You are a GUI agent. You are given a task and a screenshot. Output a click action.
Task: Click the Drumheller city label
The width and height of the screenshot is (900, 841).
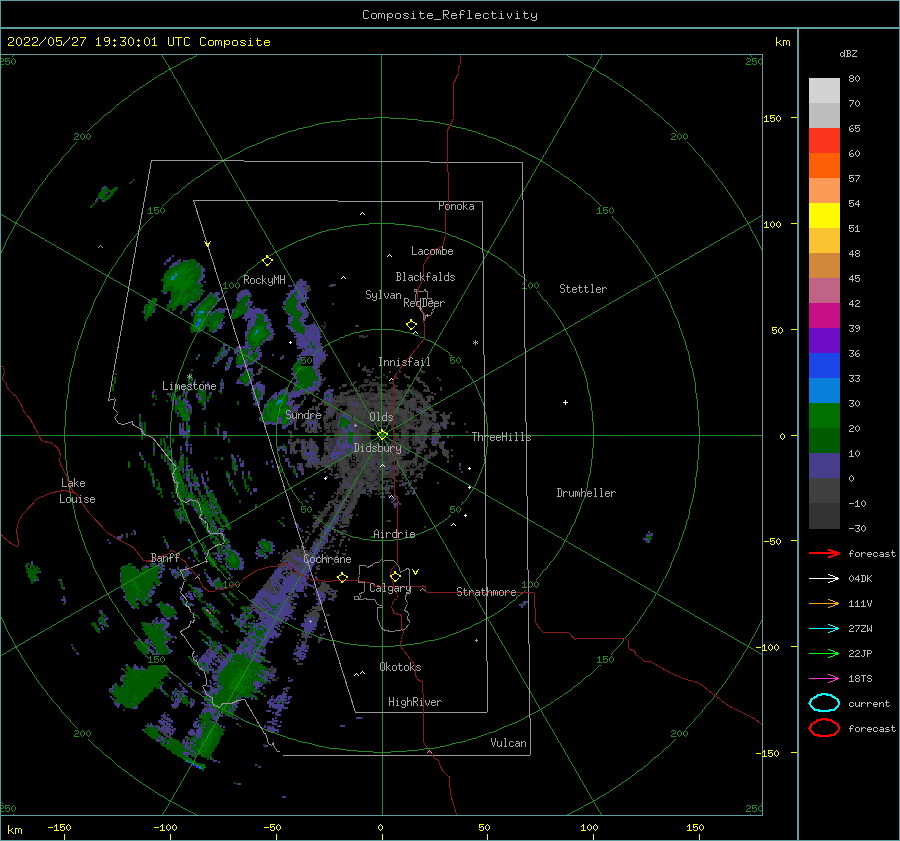586,493
